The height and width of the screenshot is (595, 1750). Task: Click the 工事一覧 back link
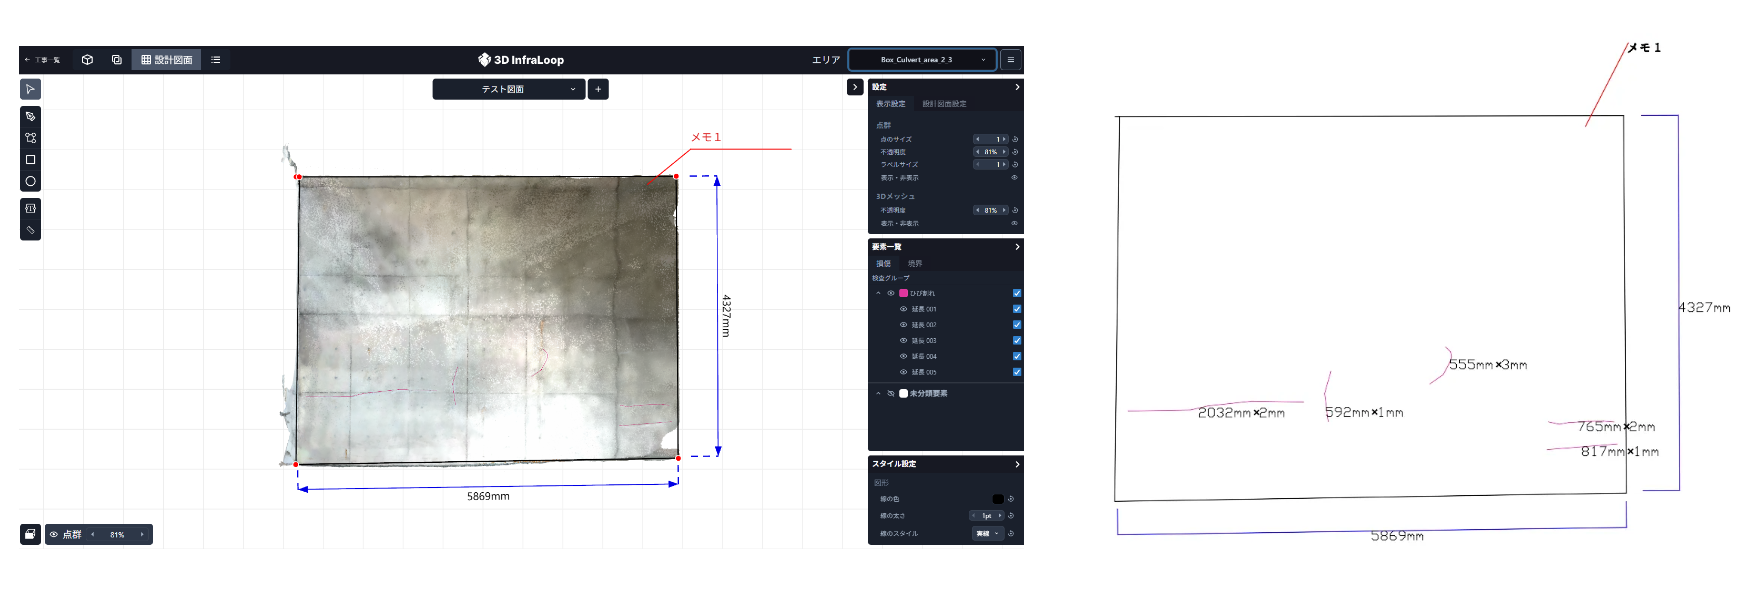pyautogui.click(x=43, y=60)
